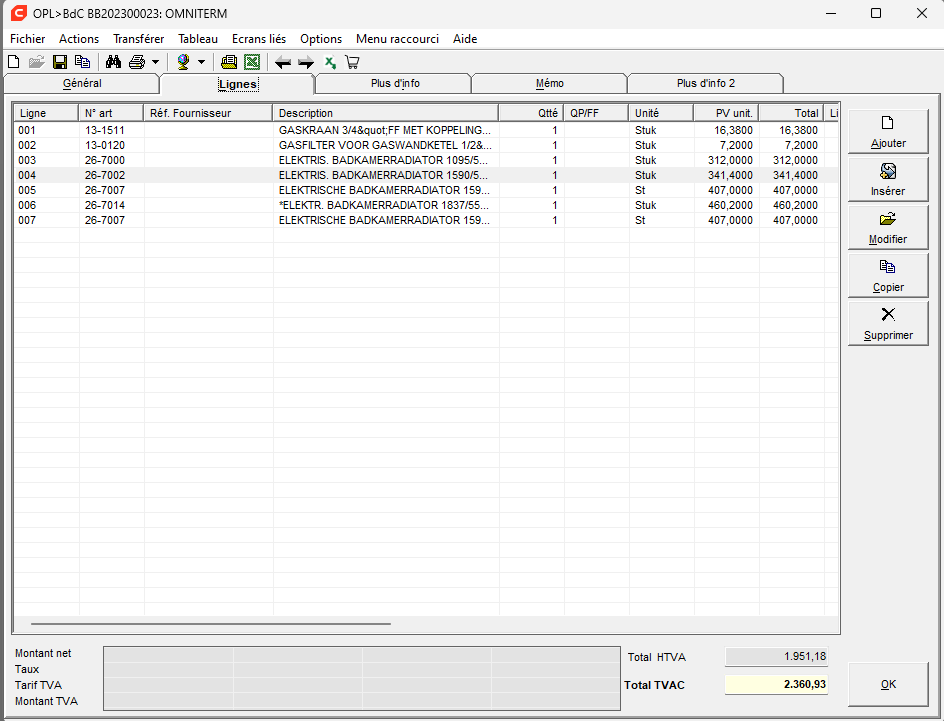
Task: Click the green Excel spreadsheet icon
Action: 252,62
